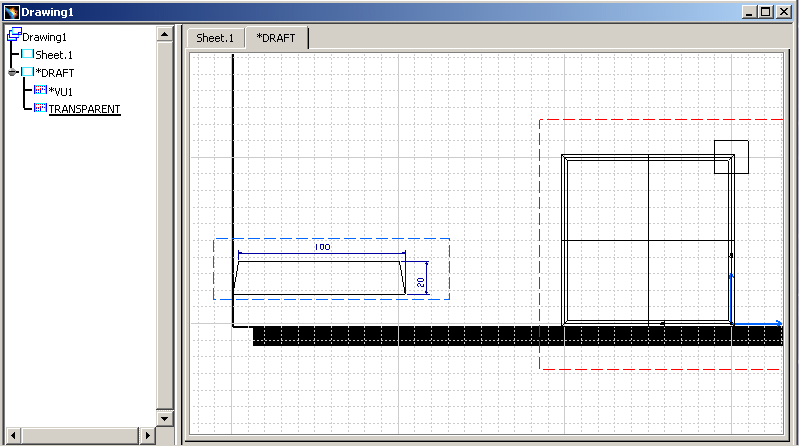The image size is (799, 446).
Task: Click the Drawing1 root icon in tree
Action: [x=13, y=36]
